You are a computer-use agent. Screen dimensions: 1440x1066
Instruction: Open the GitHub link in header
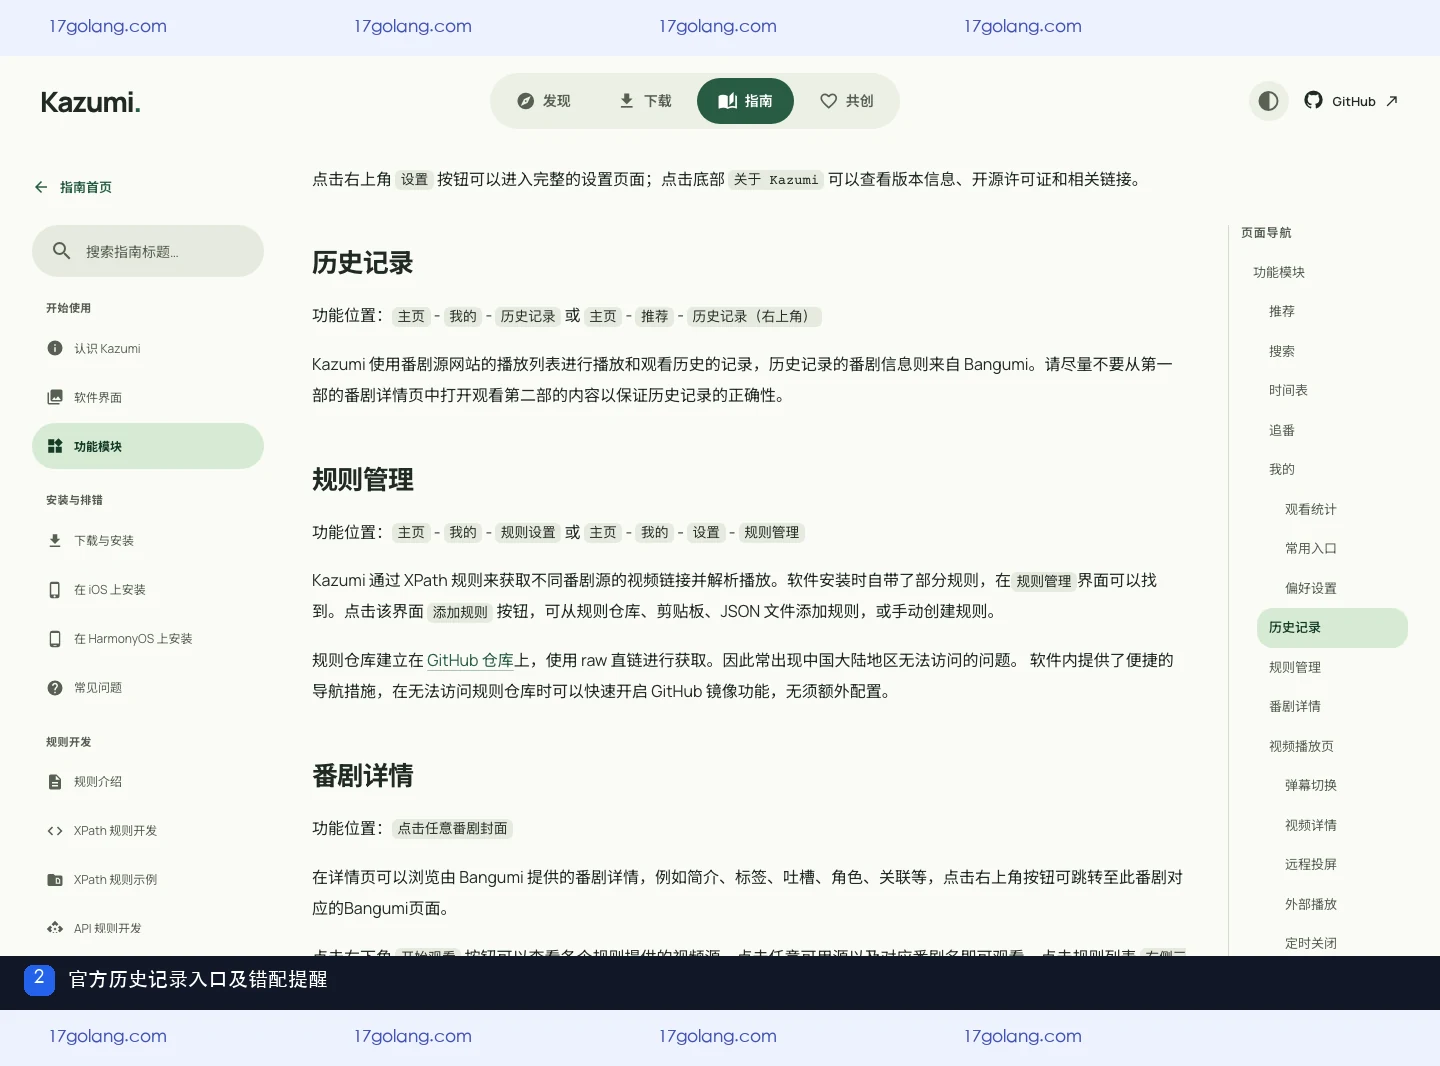pos(1351,101)
